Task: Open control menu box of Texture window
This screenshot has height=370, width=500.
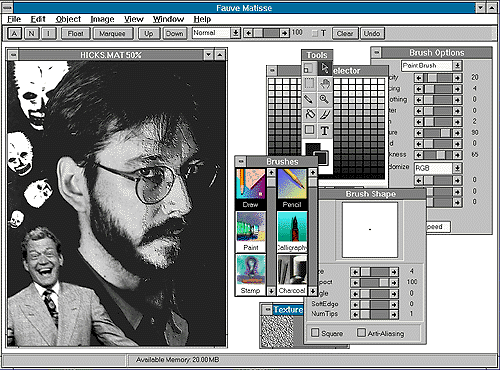Action: tap(267, 310)
